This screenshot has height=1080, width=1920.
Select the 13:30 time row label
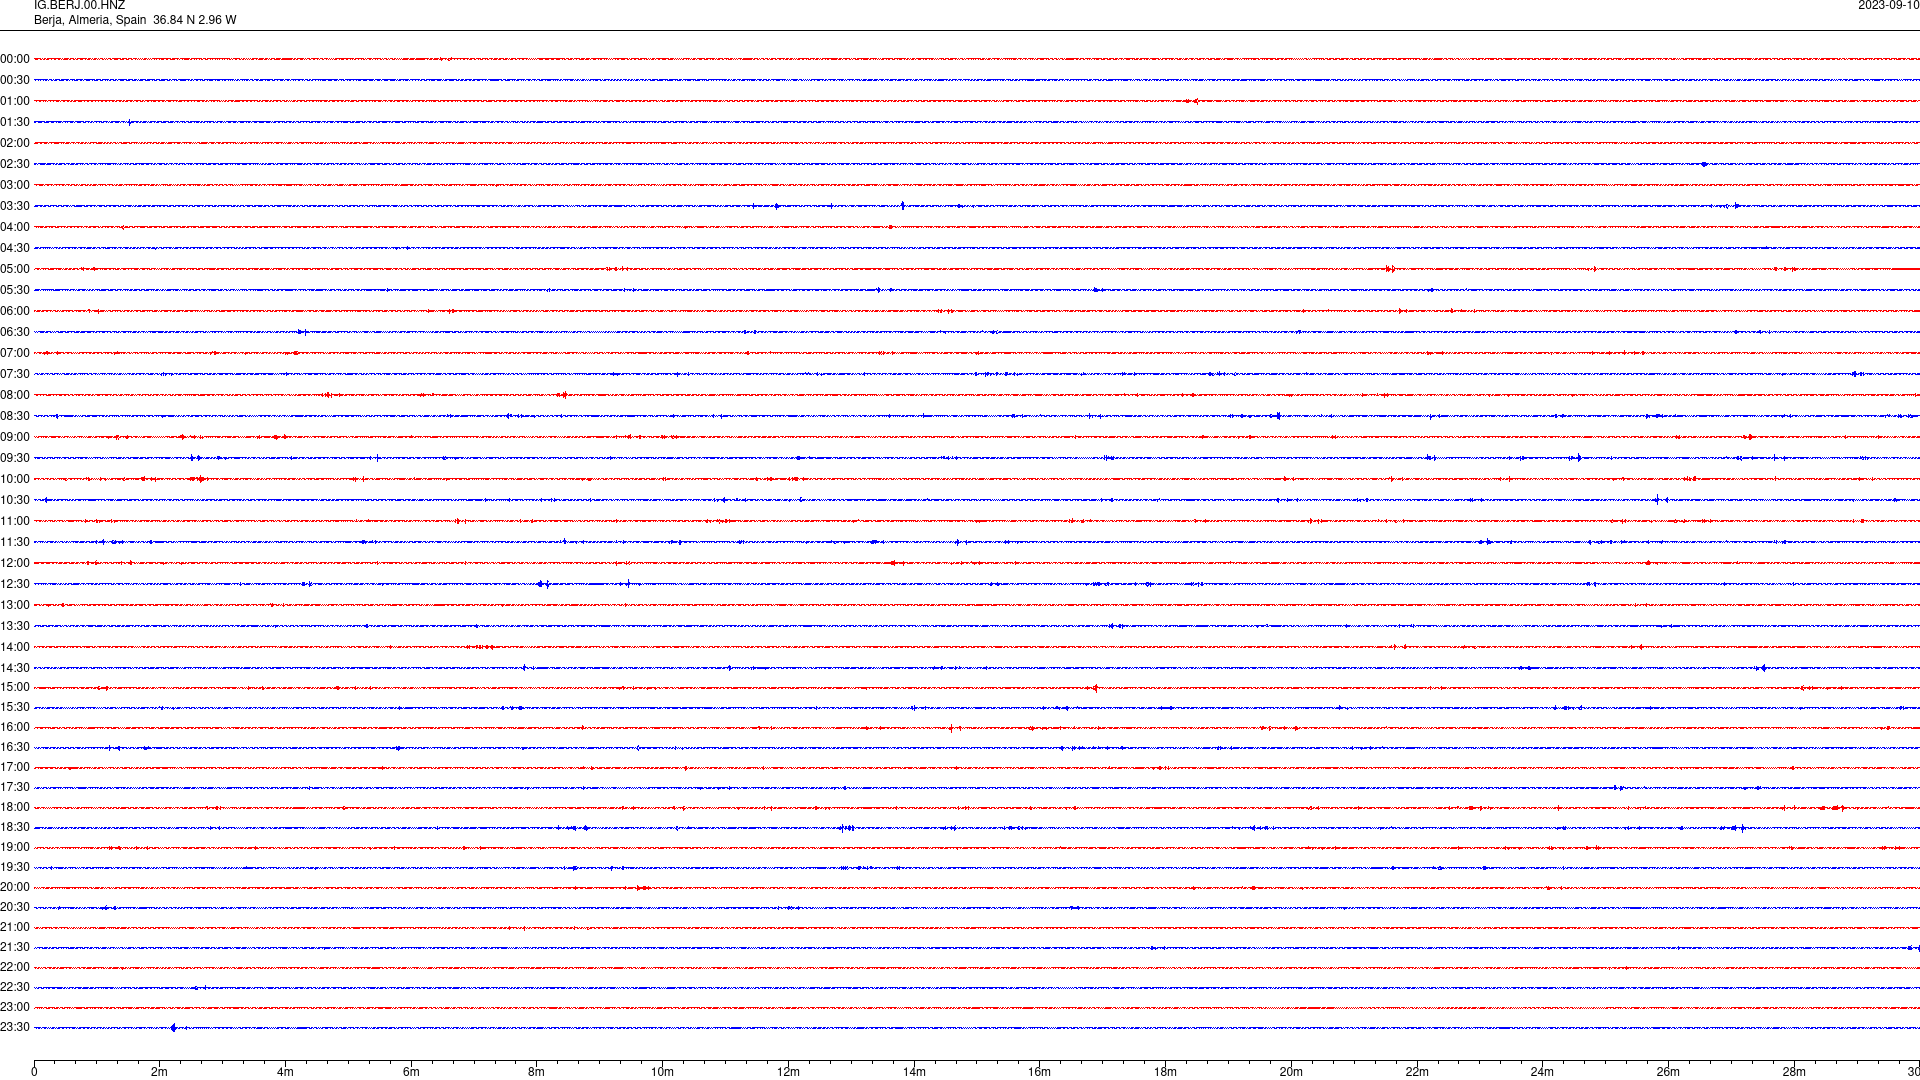click(x=15, y=626)
